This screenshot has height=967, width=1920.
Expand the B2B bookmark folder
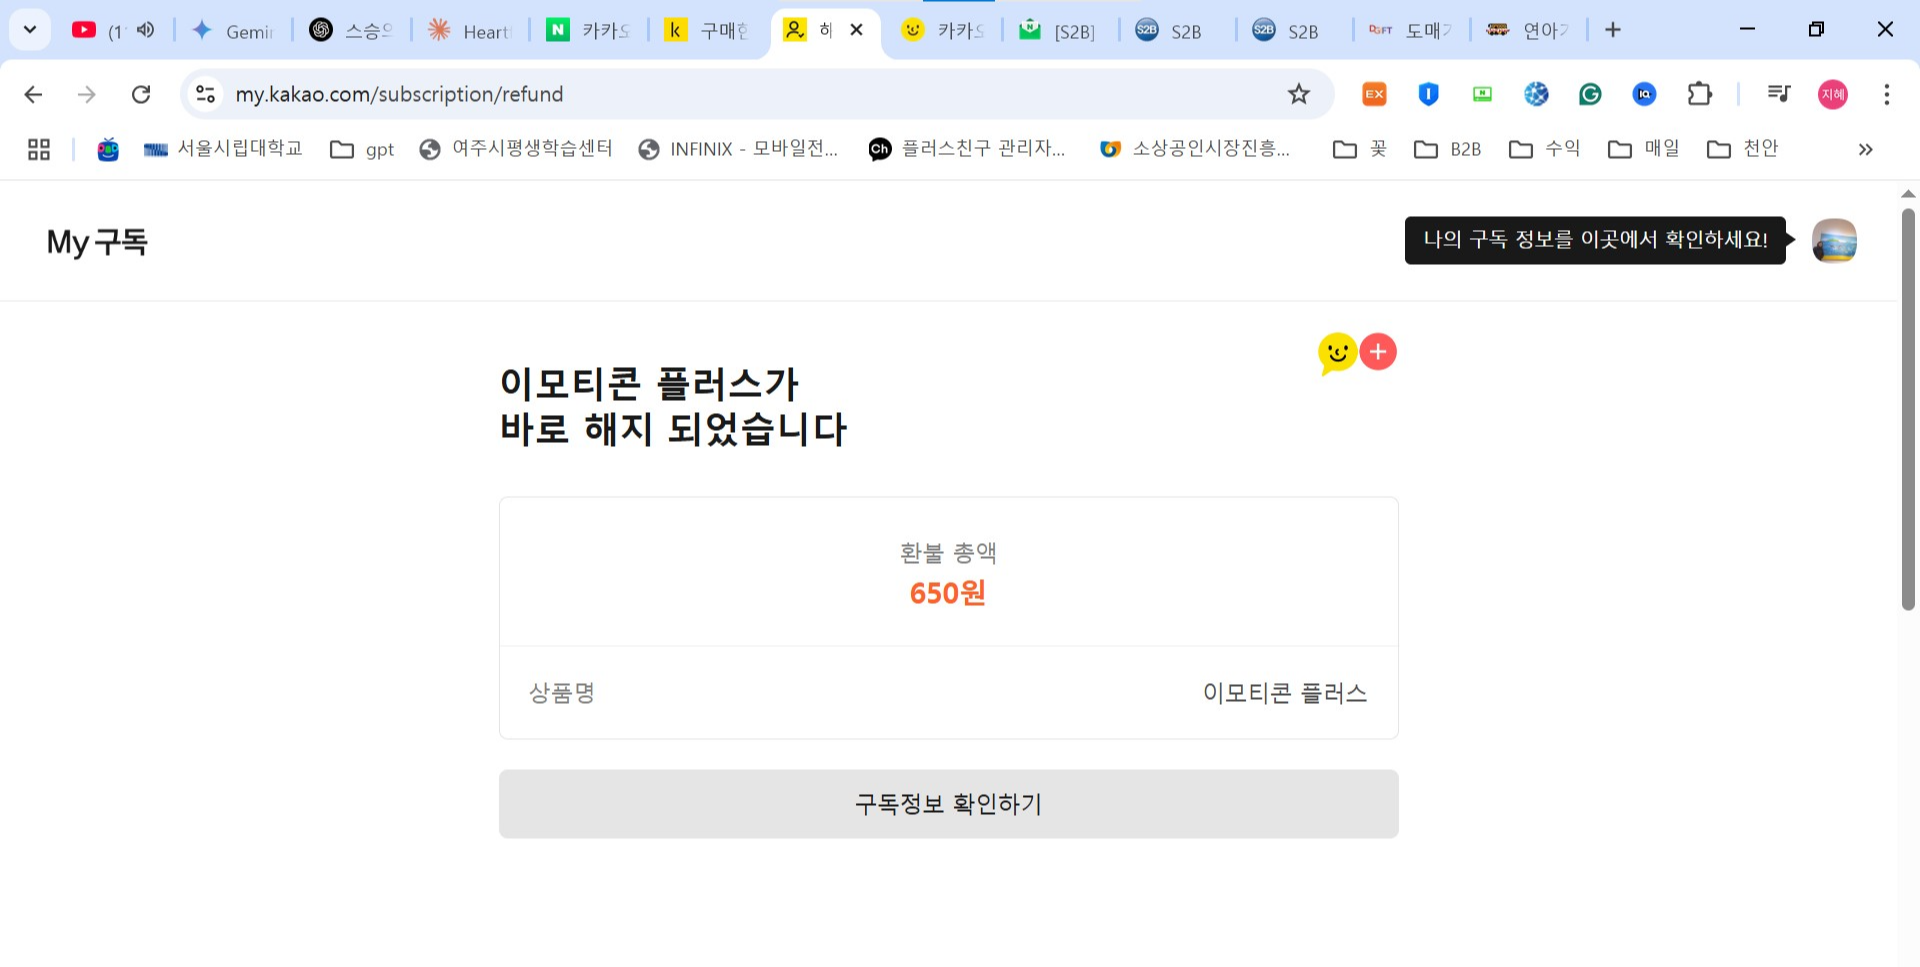tap(1448, 149)
